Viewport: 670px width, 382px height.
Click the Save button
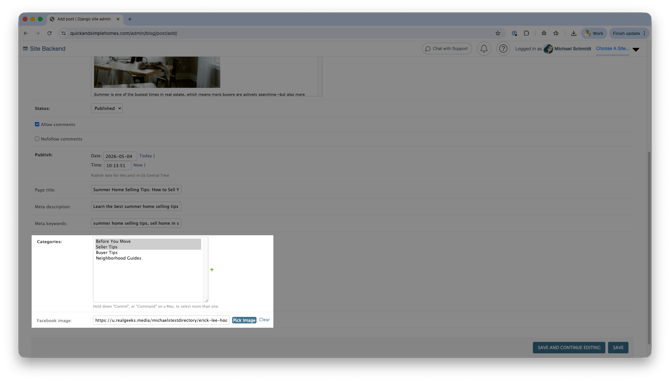click(618, 347)
